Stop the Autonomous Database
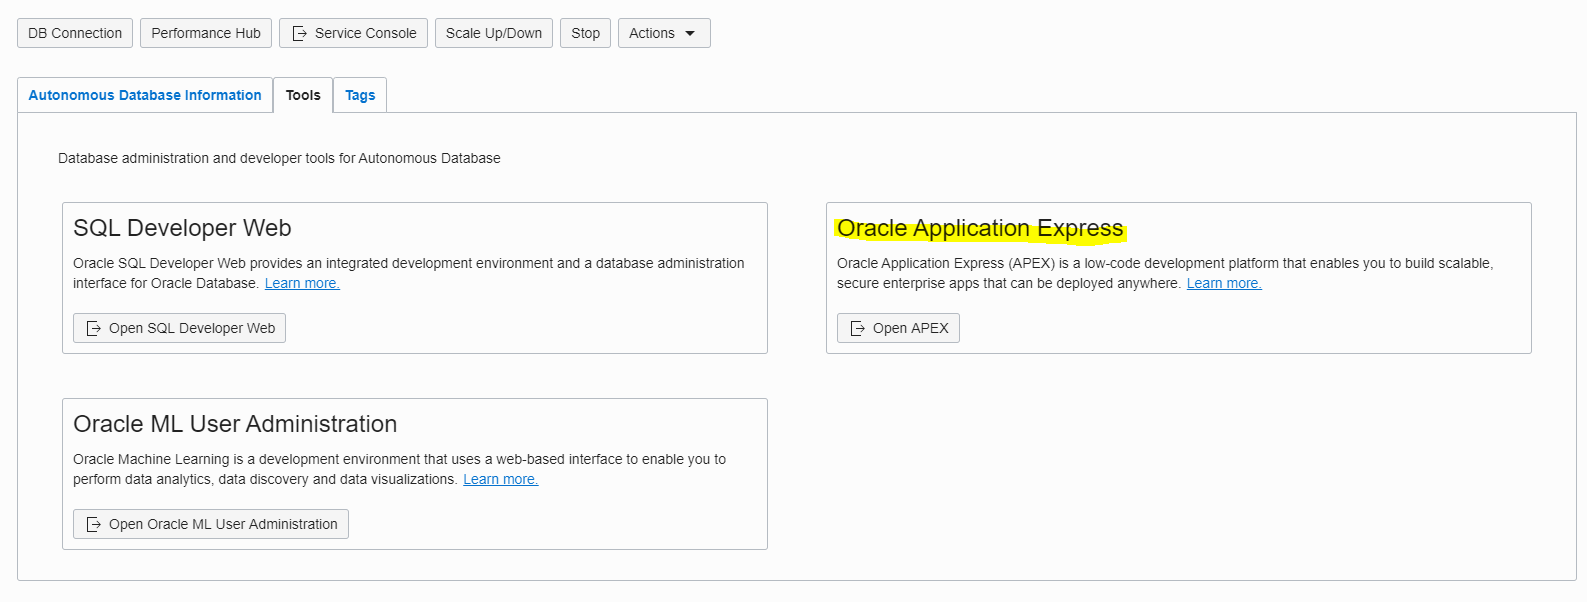 coord(585,33)
